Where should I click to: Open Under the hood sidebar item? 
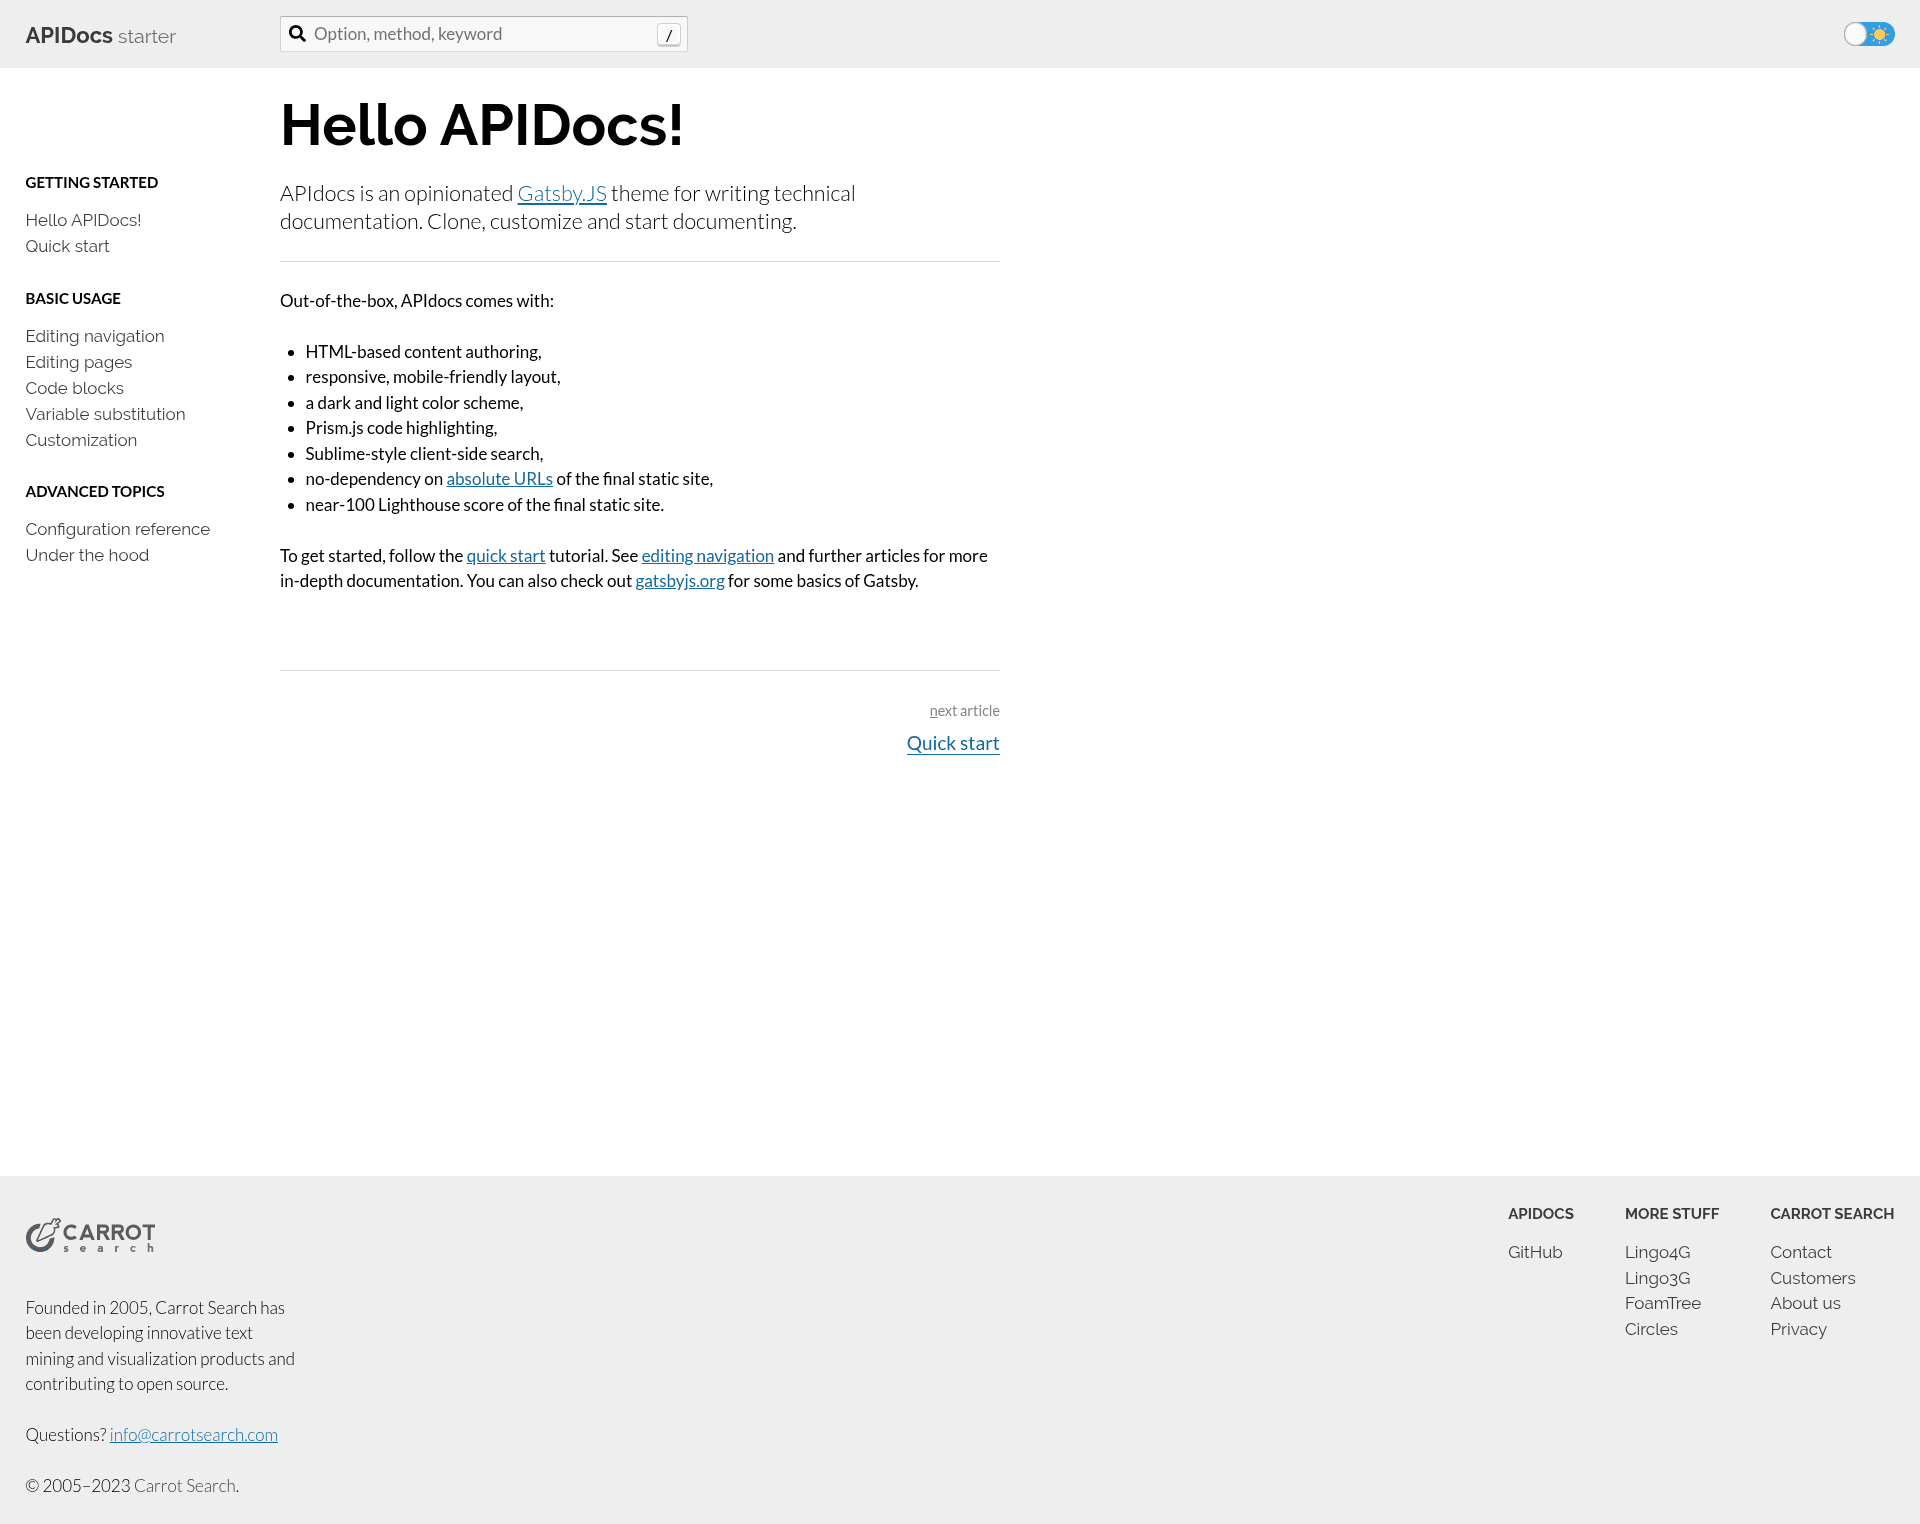(87, 555)
